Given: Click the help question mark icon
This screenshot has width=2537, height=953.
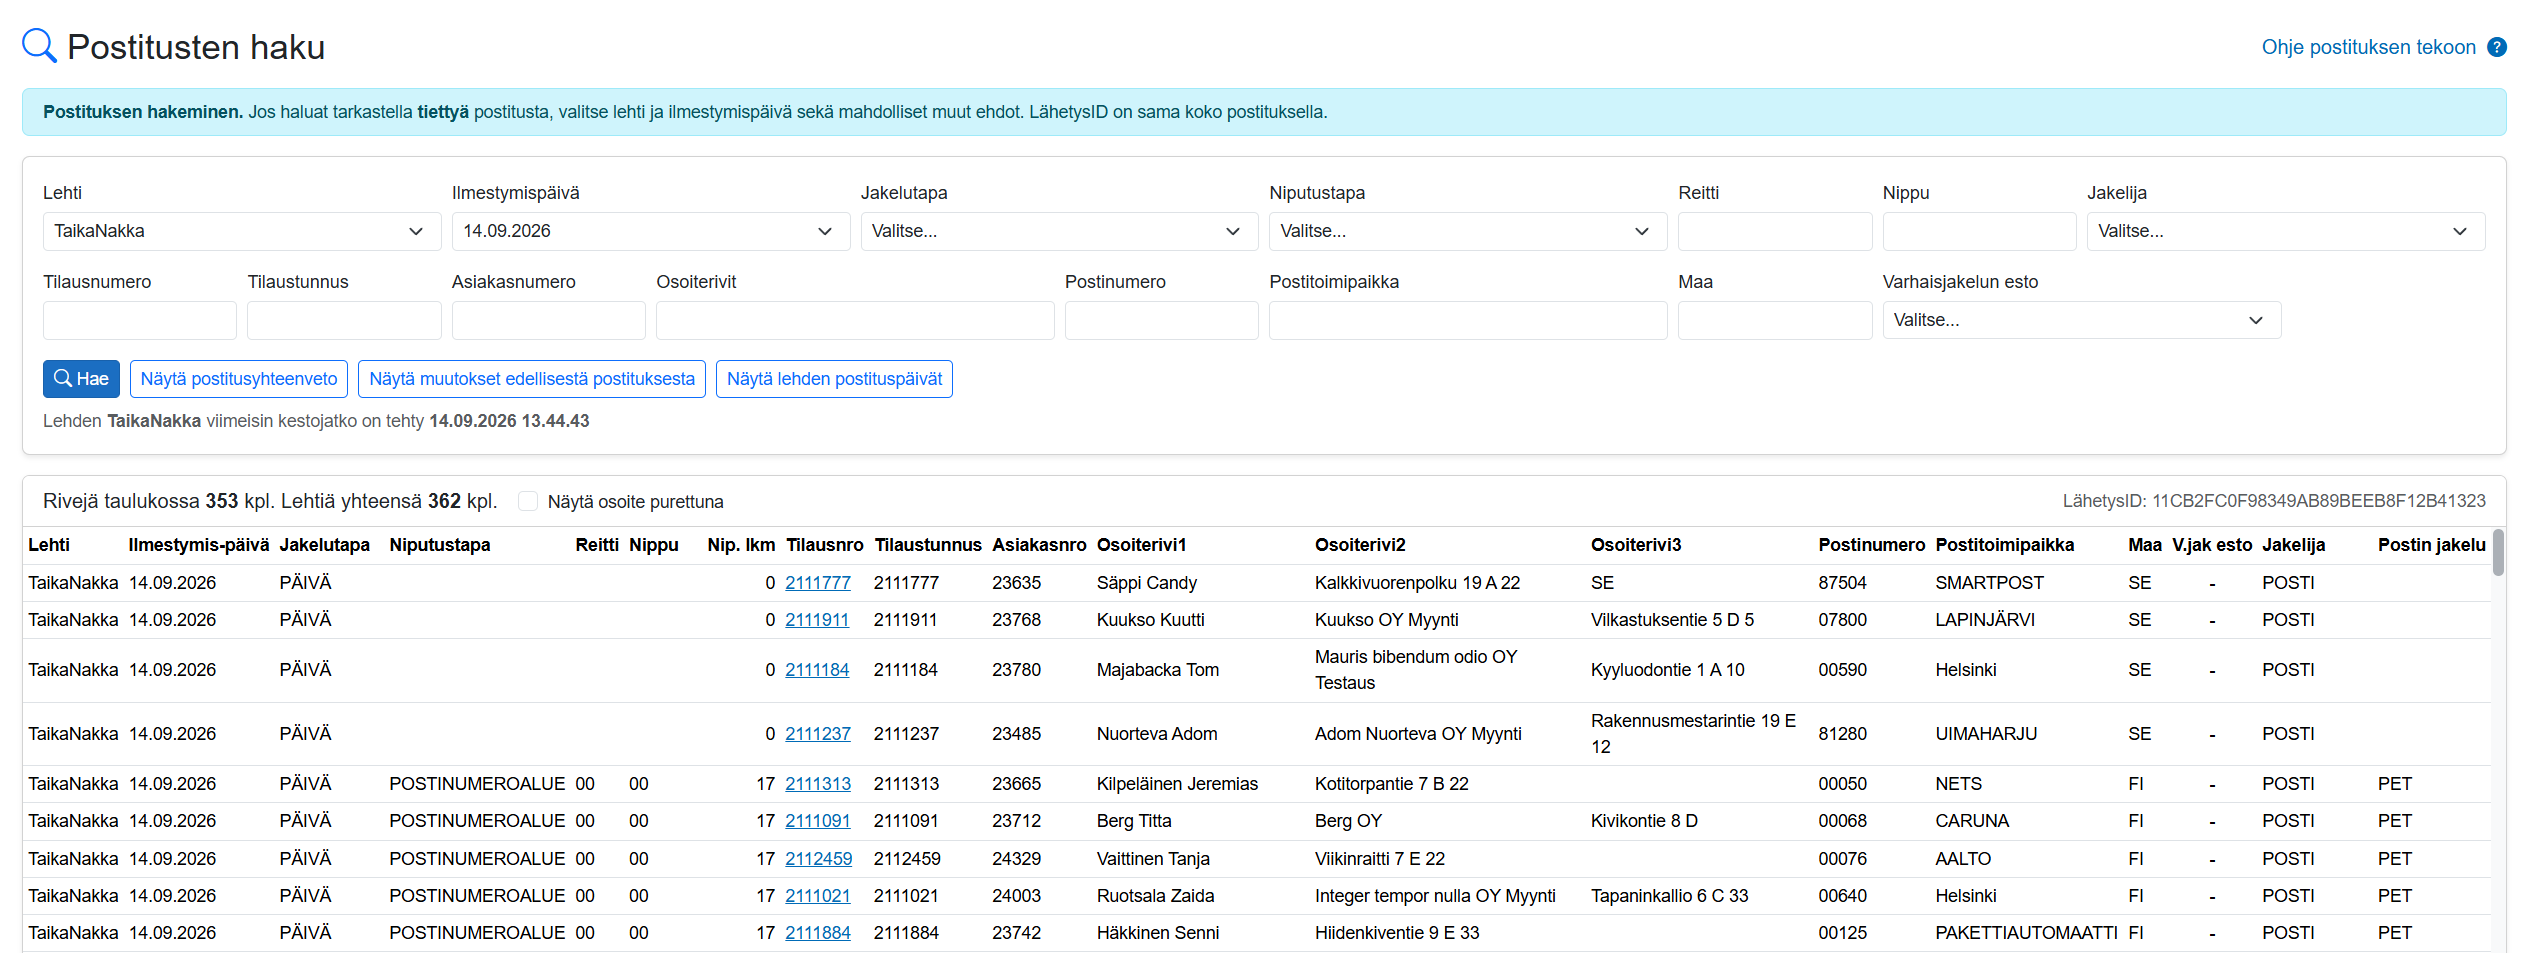Looking at the screenshot, I should tap(2496, 47).
